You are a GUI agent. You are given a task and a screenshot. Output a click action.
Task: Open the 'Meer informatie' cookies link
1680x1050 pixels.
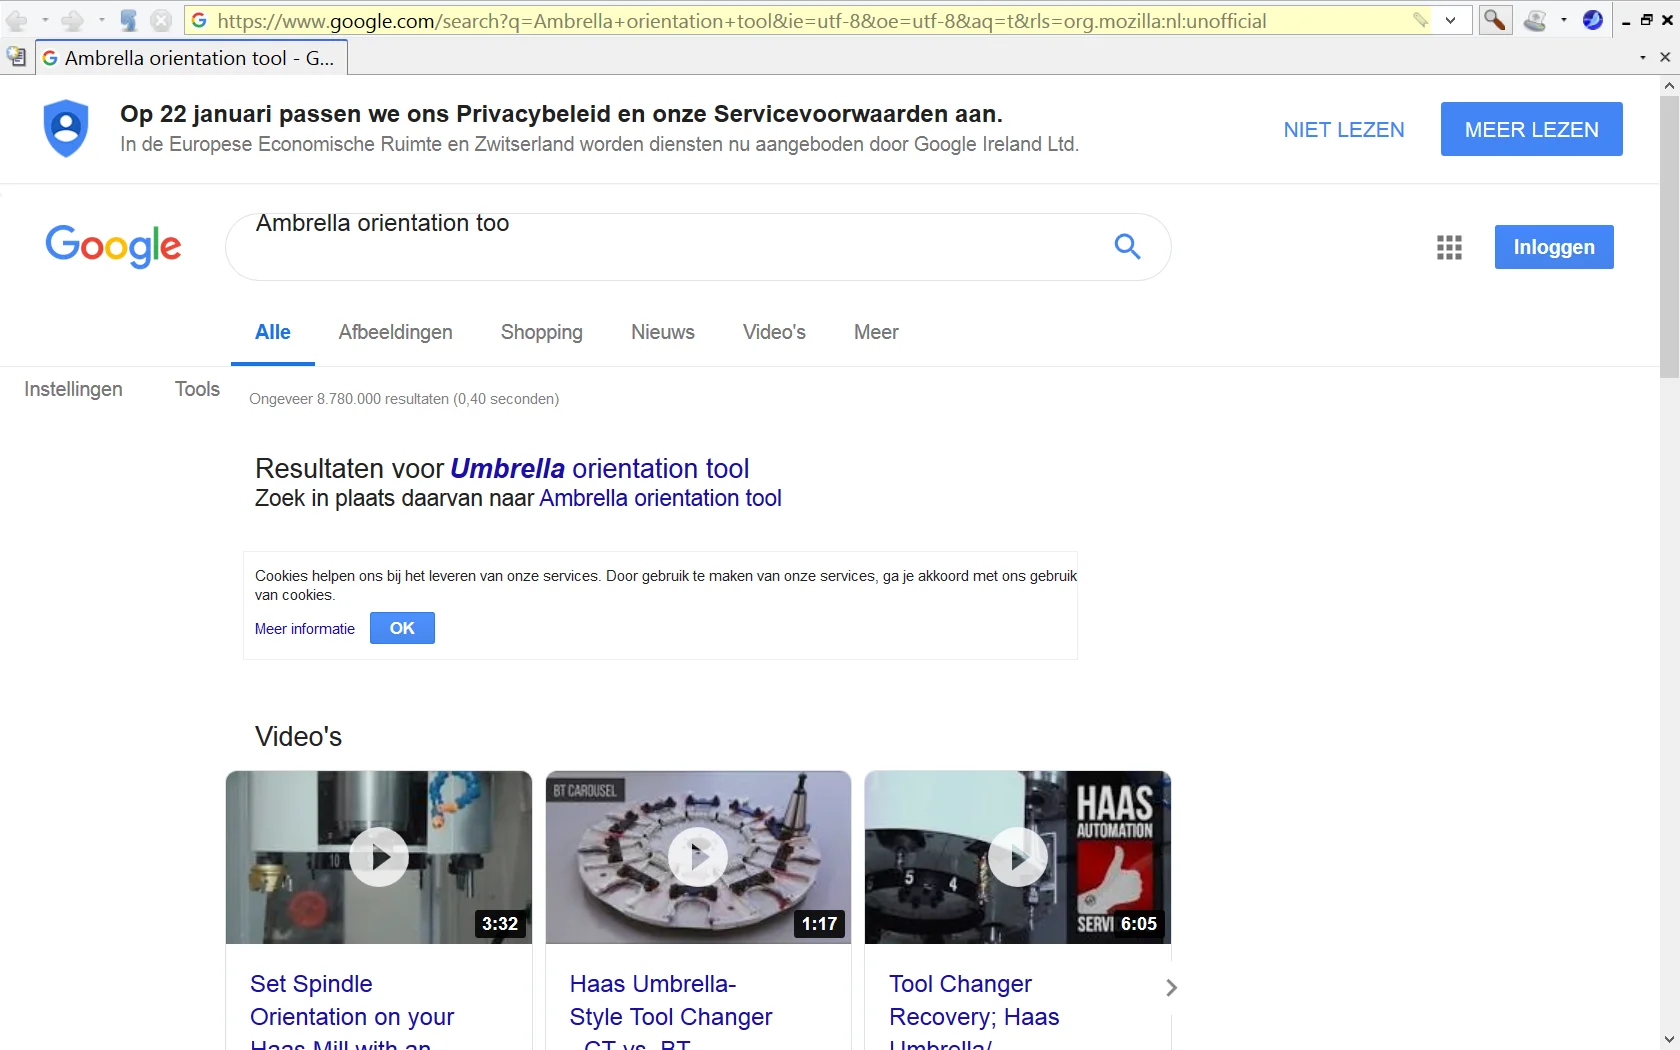click(305, 629)
